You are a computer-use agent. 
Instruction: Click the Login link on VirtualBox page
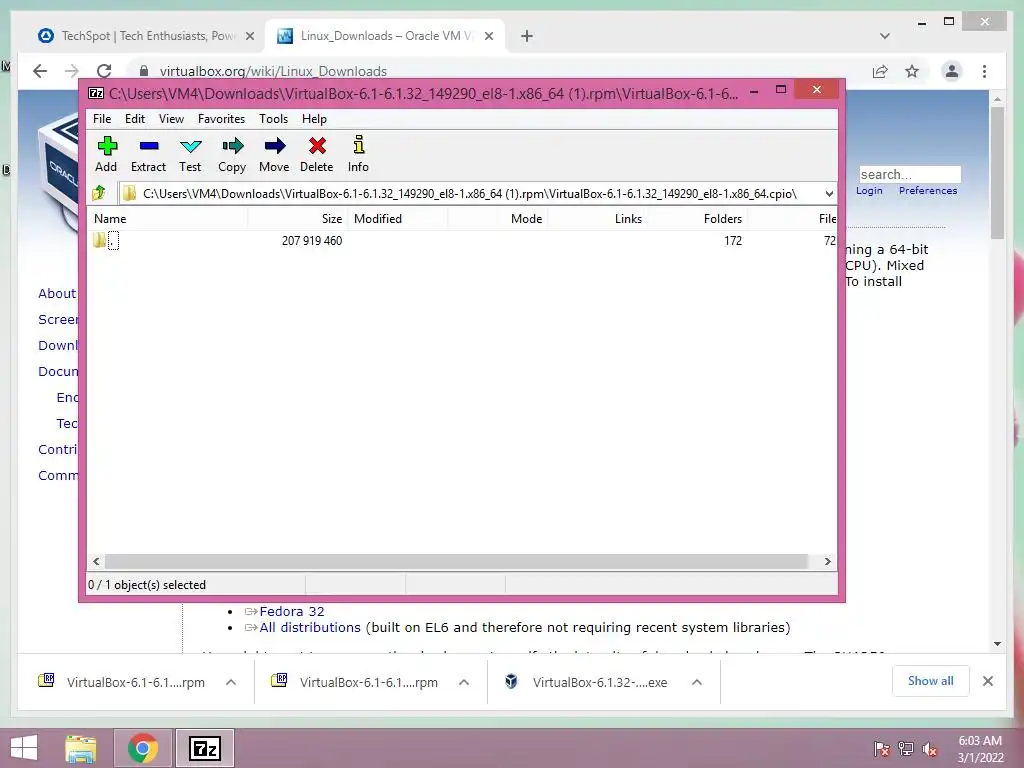869,191
